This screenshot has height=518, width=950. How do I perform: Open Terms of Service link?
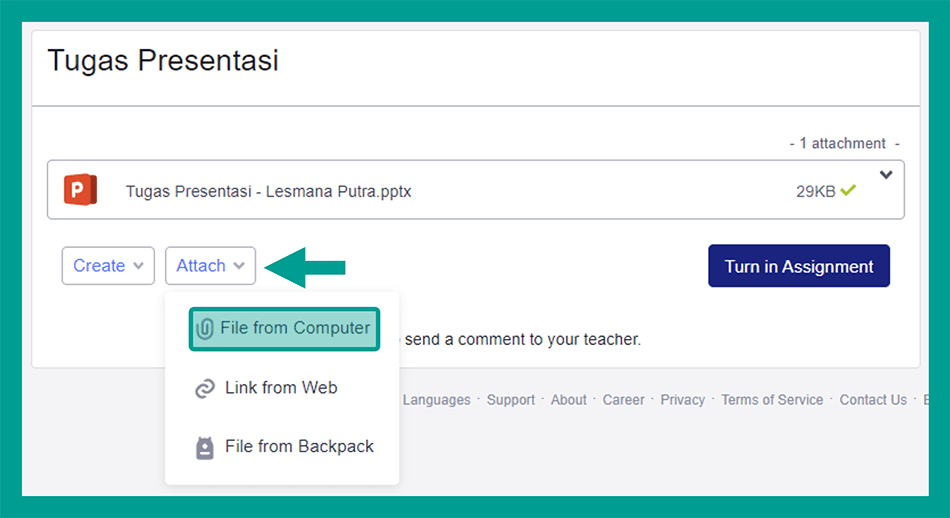772,400
